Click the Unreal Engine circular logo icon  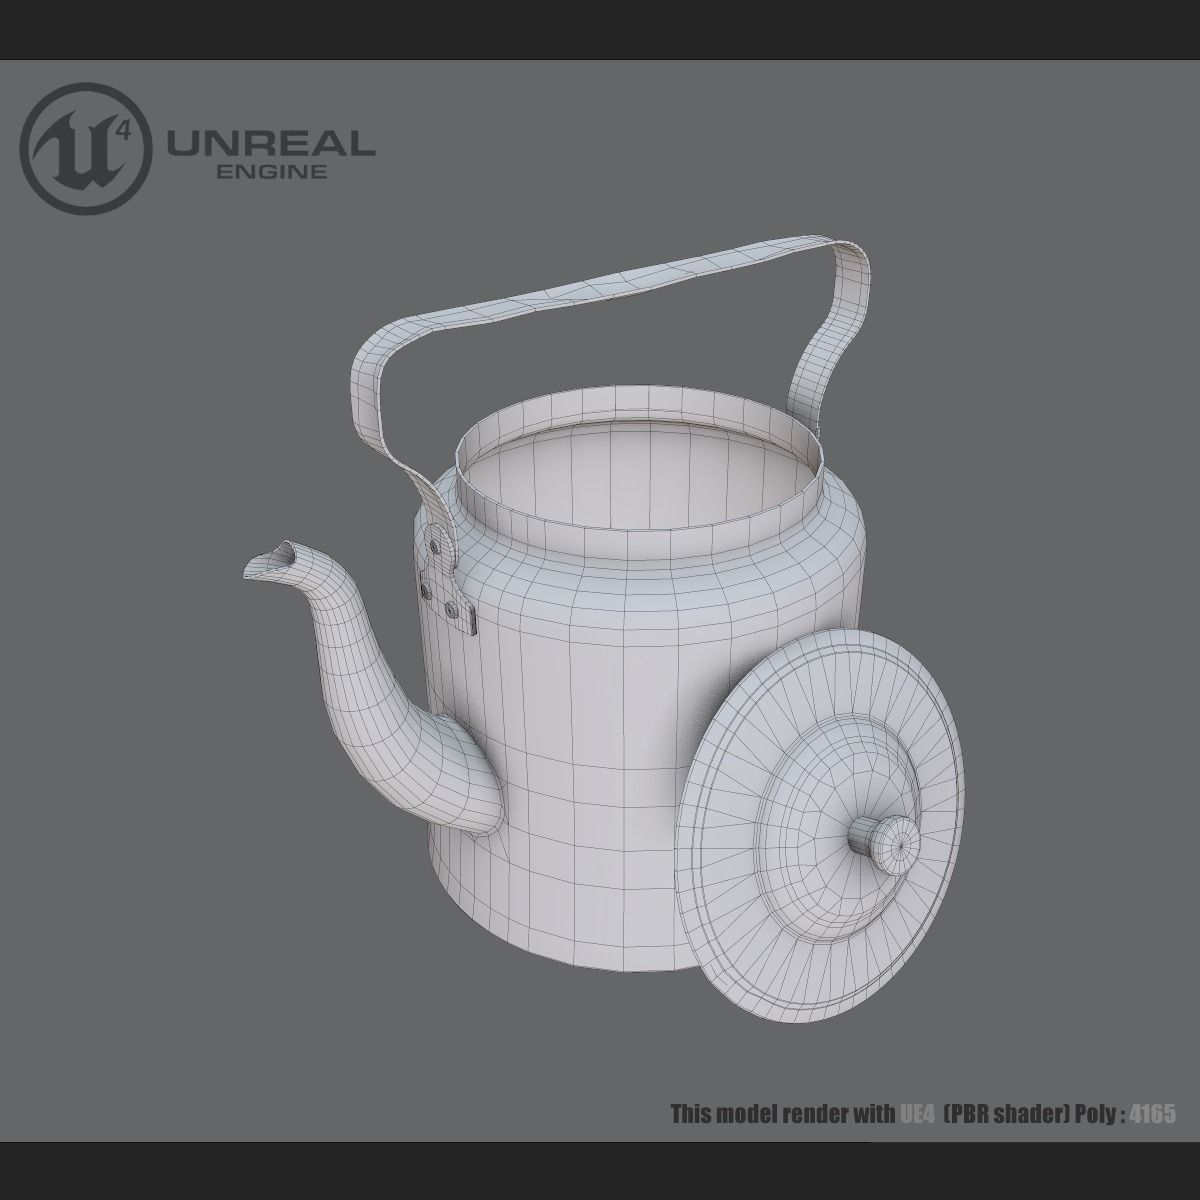[x=86, y=147]
